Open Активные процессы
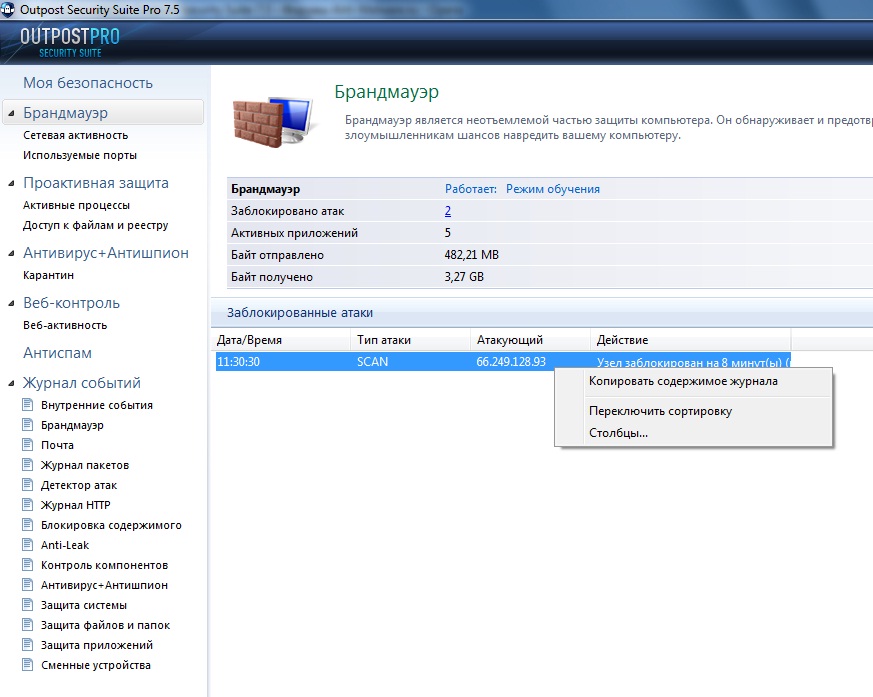This screenshot has height=697, width=873. pos(76,205)
